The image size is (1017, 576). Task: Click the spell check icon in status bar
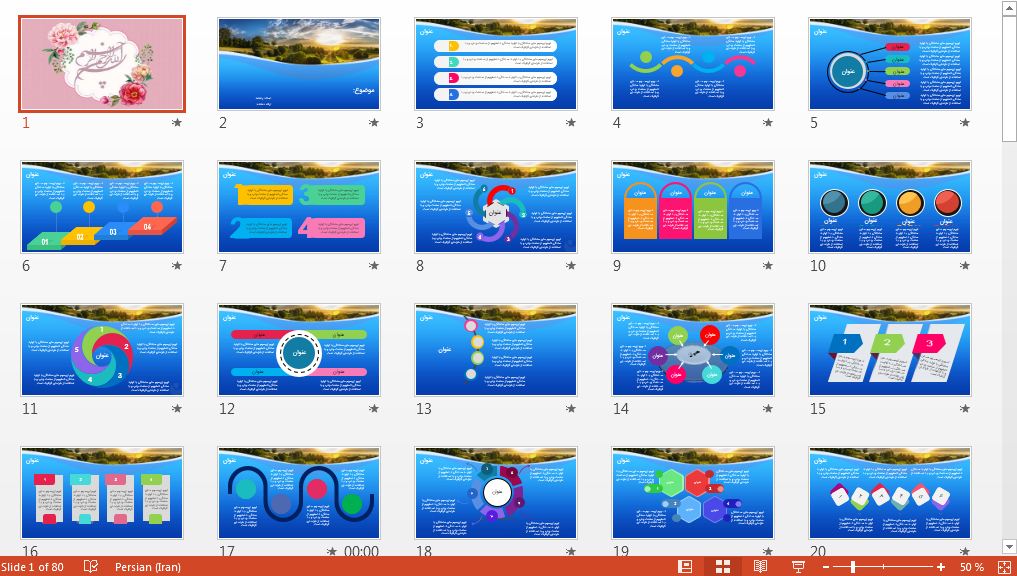point(91,567)
